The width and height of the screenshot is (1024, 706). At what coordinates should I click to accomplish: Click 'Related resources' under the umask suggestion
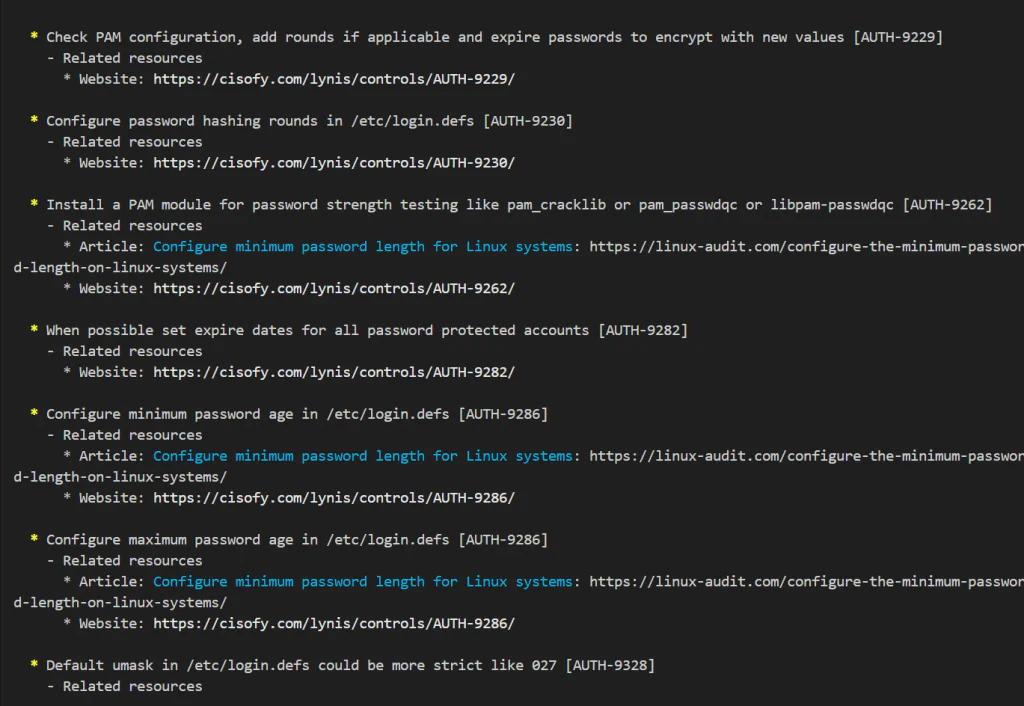(133, 686)
